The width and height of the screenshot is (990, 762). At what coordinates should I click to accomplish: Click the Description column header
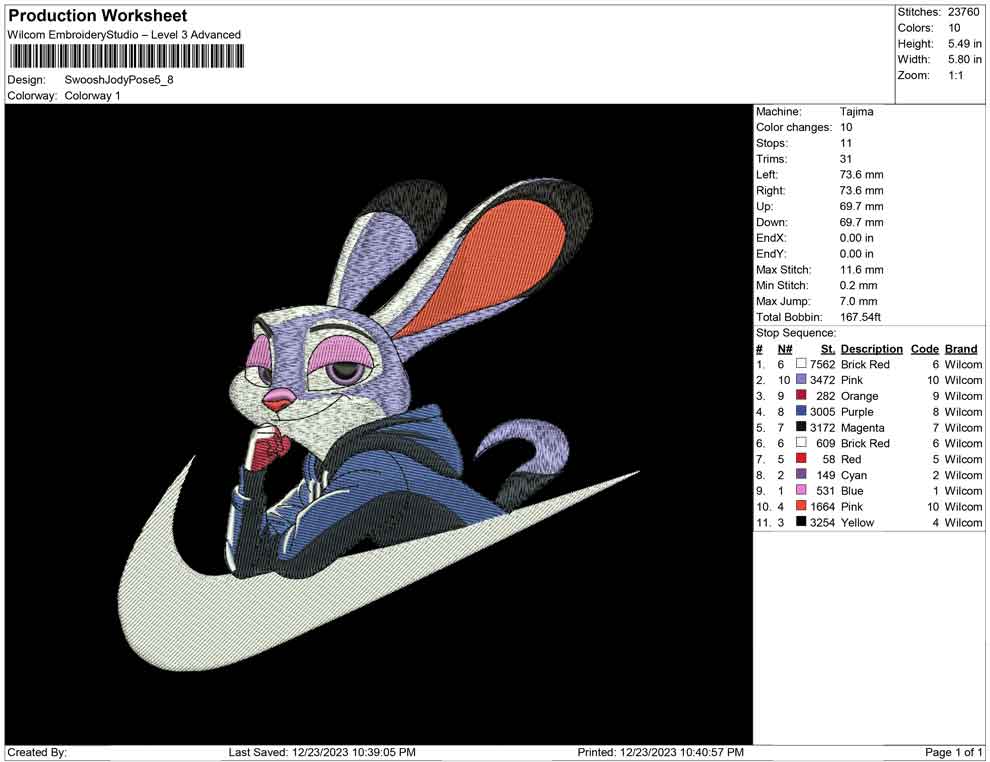[x=871, y=349]
